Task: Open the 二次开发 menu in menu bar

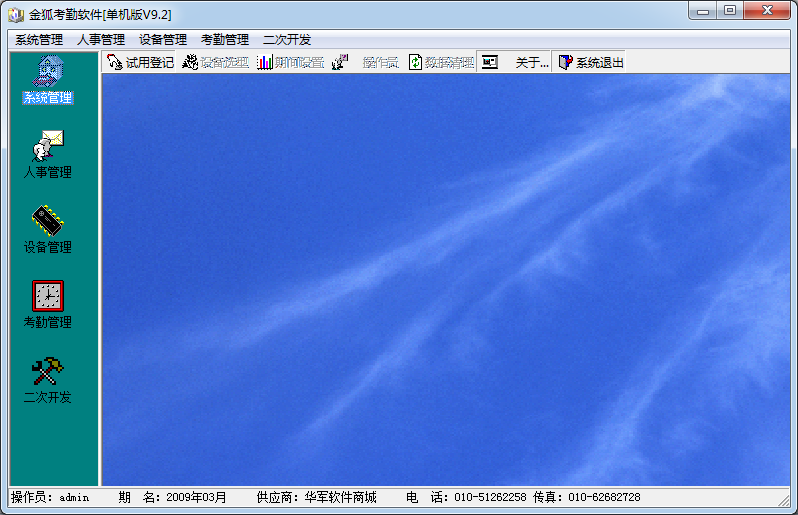Action: click(287, 40)
